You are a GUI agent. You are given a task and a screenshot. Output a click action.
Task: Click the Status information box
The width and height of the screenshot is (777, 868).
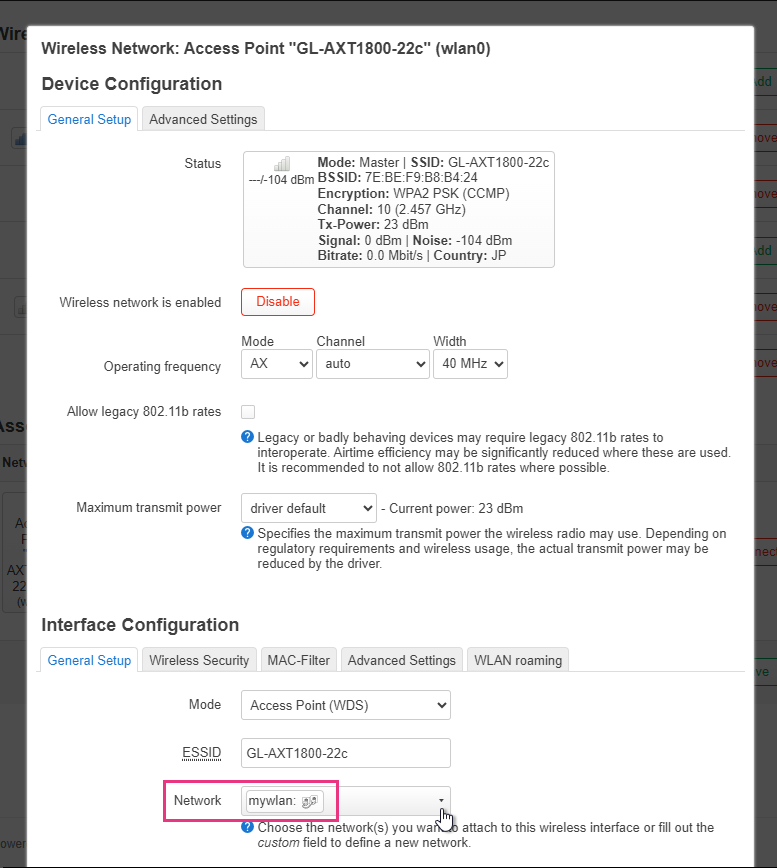(x=399, y=210)
